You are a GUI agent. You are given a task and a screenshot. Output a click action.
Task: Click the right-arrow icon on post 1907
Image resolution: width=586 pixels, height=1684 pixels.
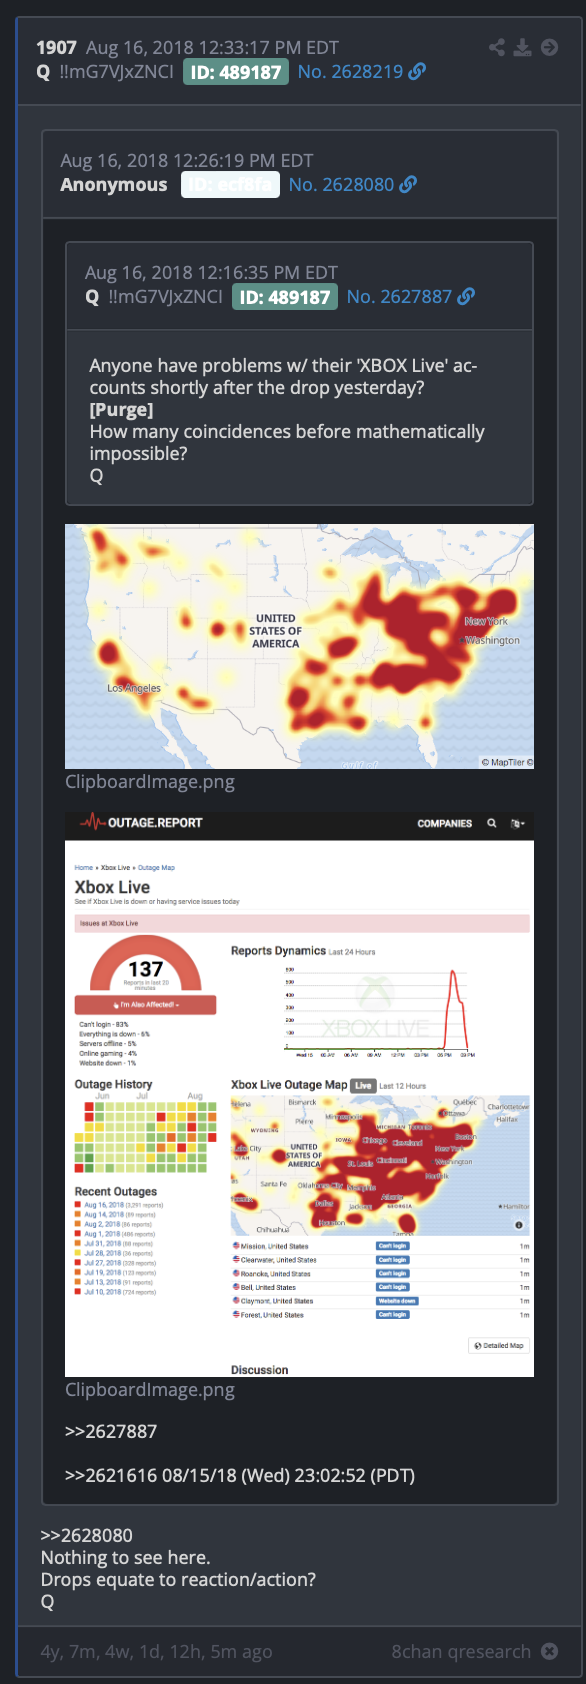pyautogui.click(x=549, y=47)
